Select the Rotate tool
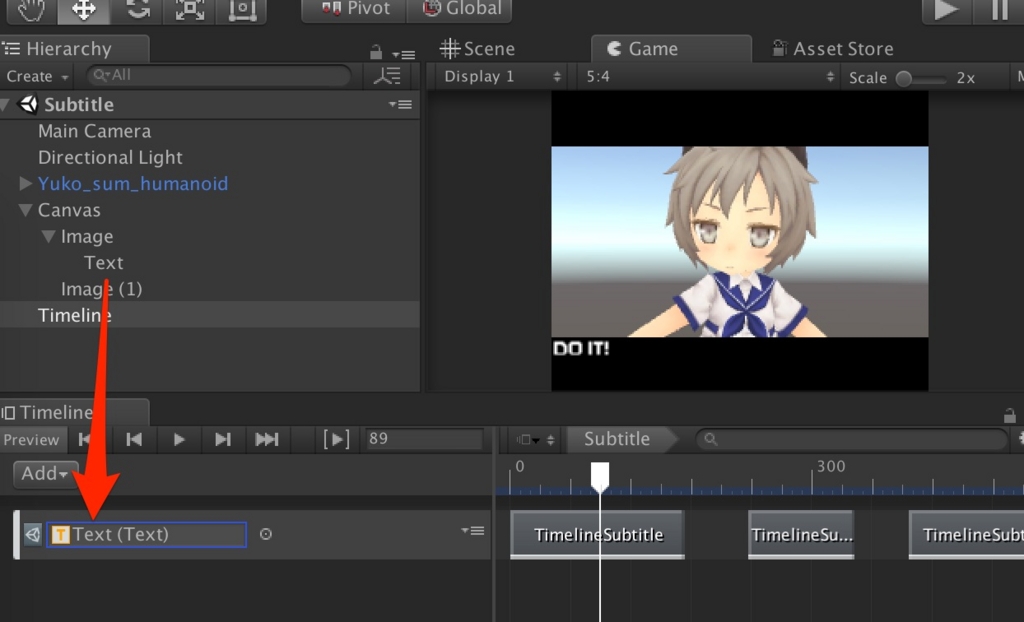Image resolution: width=1024 pixels, height=622 pixels. point(136,10)
